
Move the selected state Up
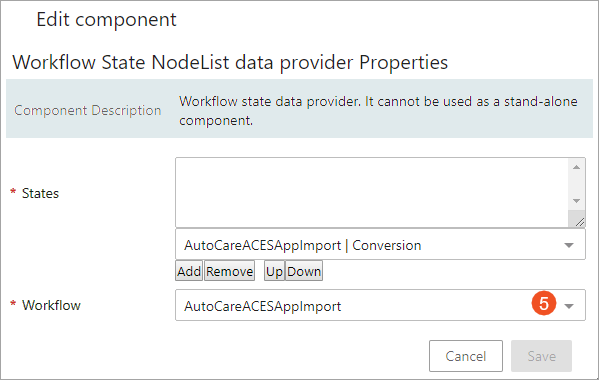point(274,271)
